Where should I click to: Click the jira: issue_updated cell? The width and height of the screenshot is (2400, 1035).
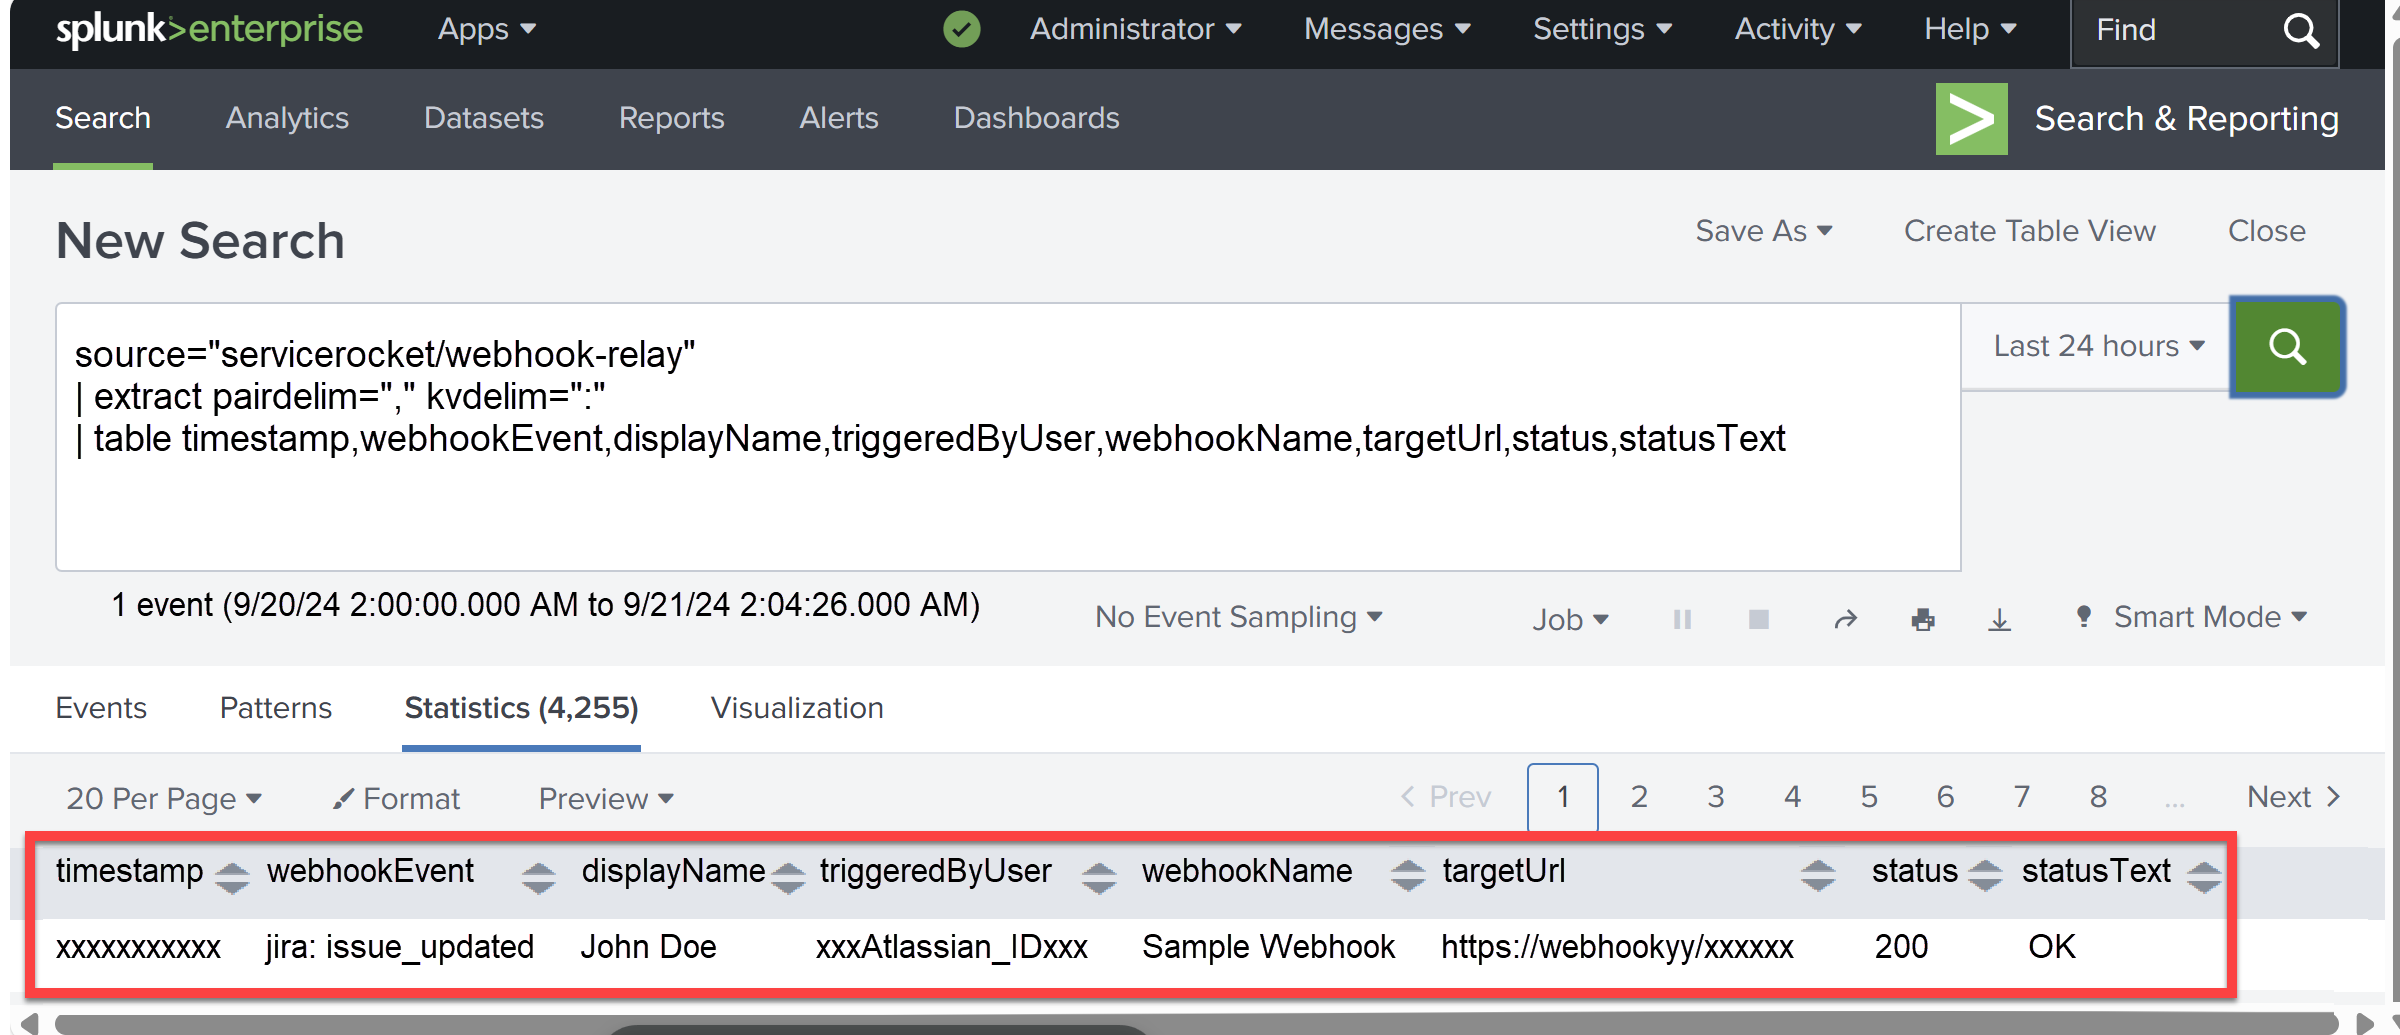(x=400, y=947)
